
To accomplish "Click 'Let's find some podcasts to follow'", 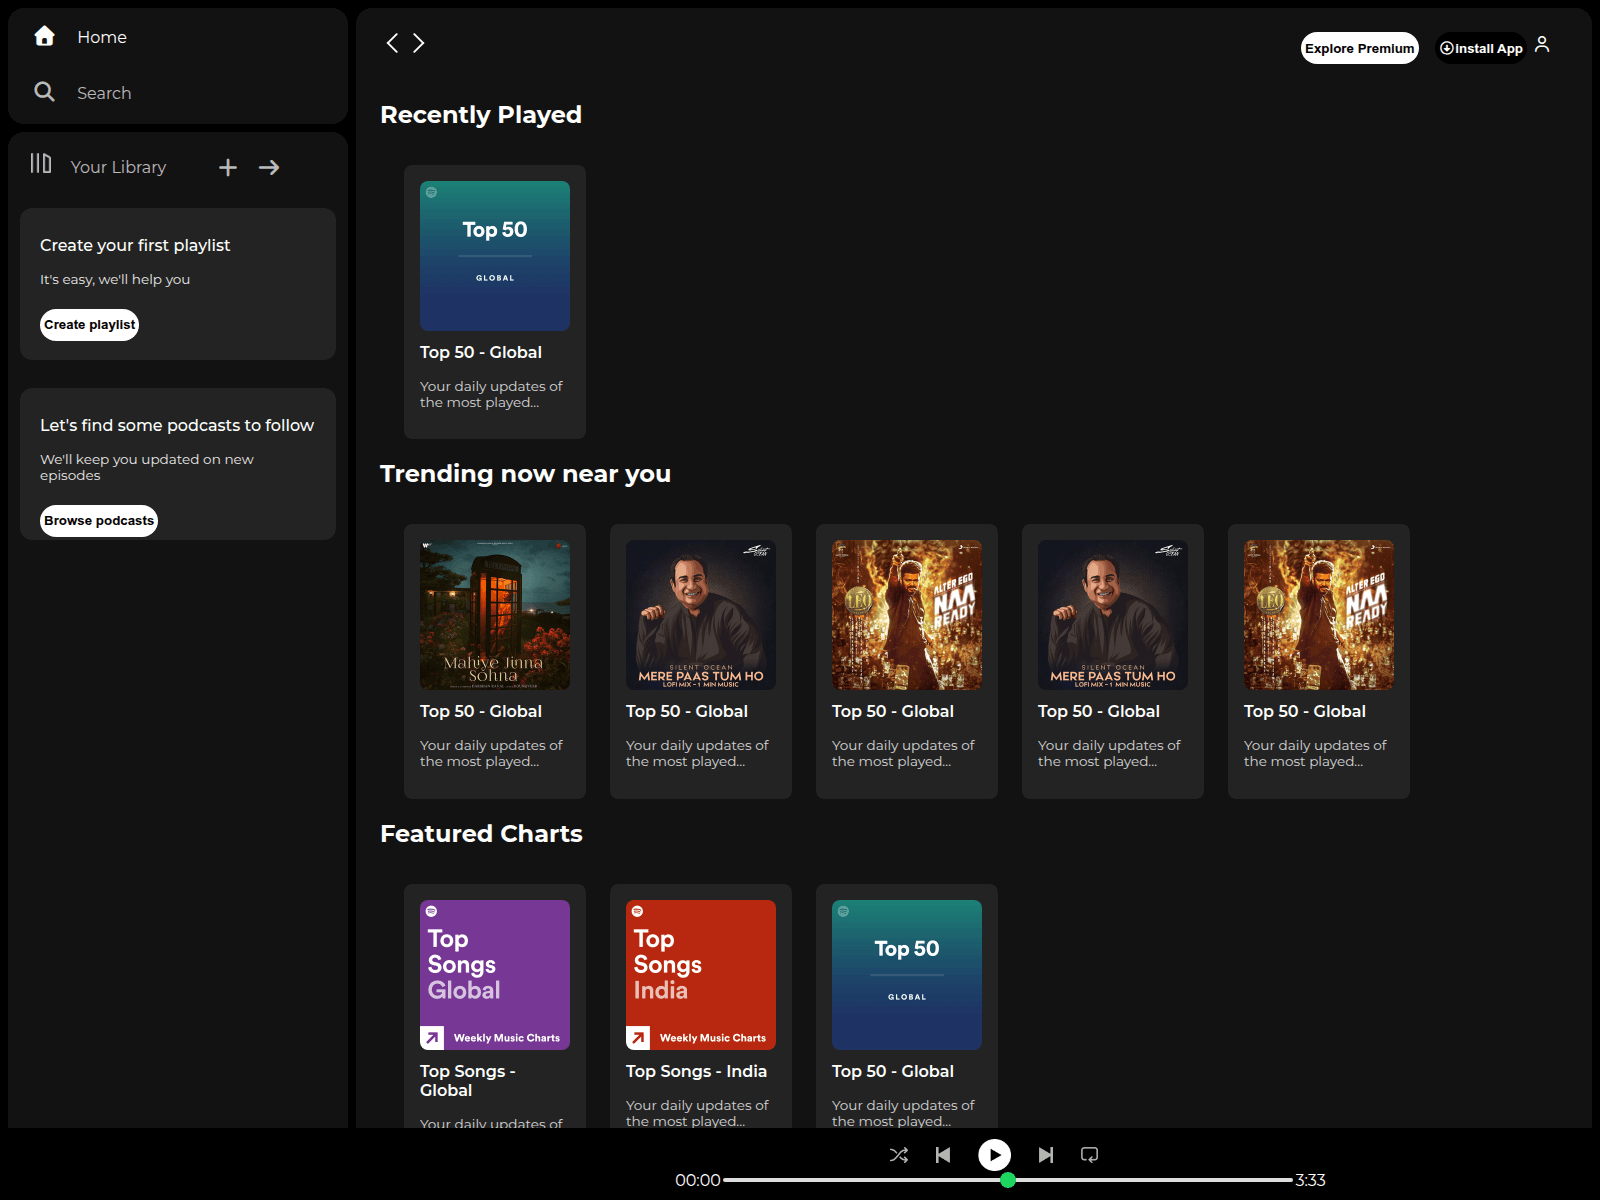I will tap(177, 425).
